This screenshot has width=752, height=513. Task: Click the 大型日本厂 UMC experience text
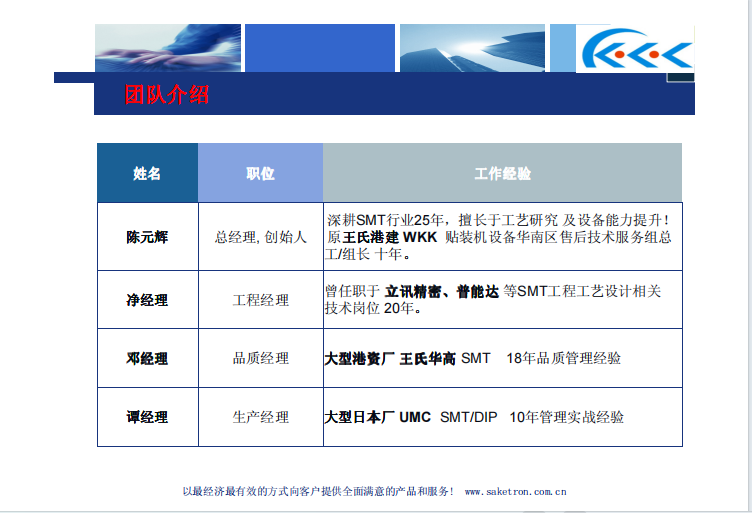pos(378,417)
